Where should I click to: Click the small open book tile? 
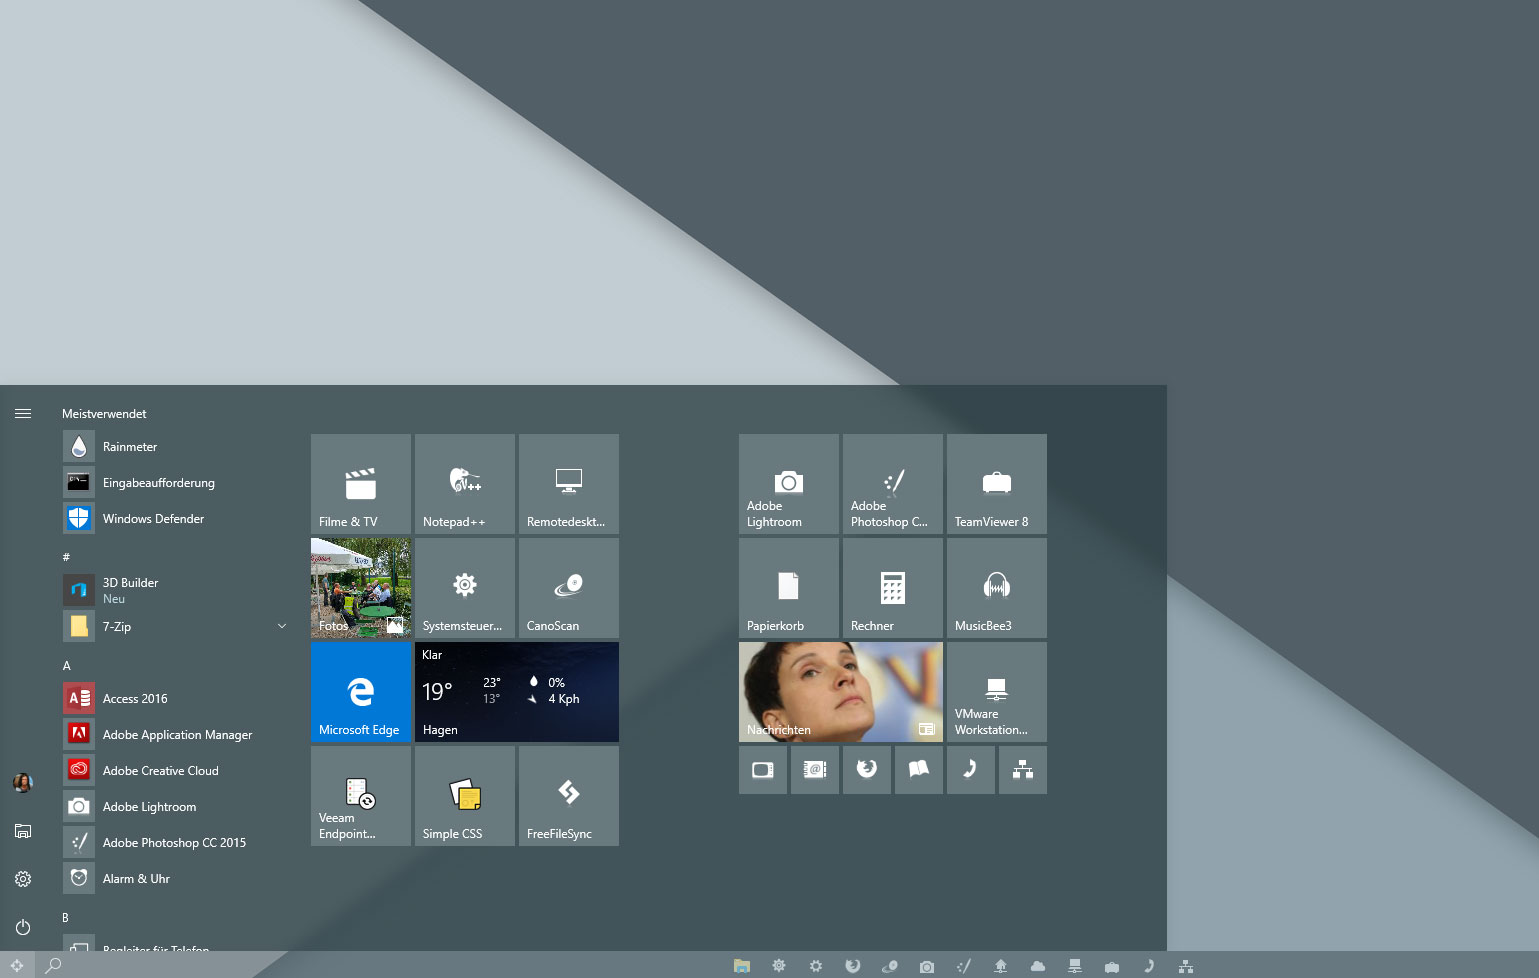(x=919, y=770)
